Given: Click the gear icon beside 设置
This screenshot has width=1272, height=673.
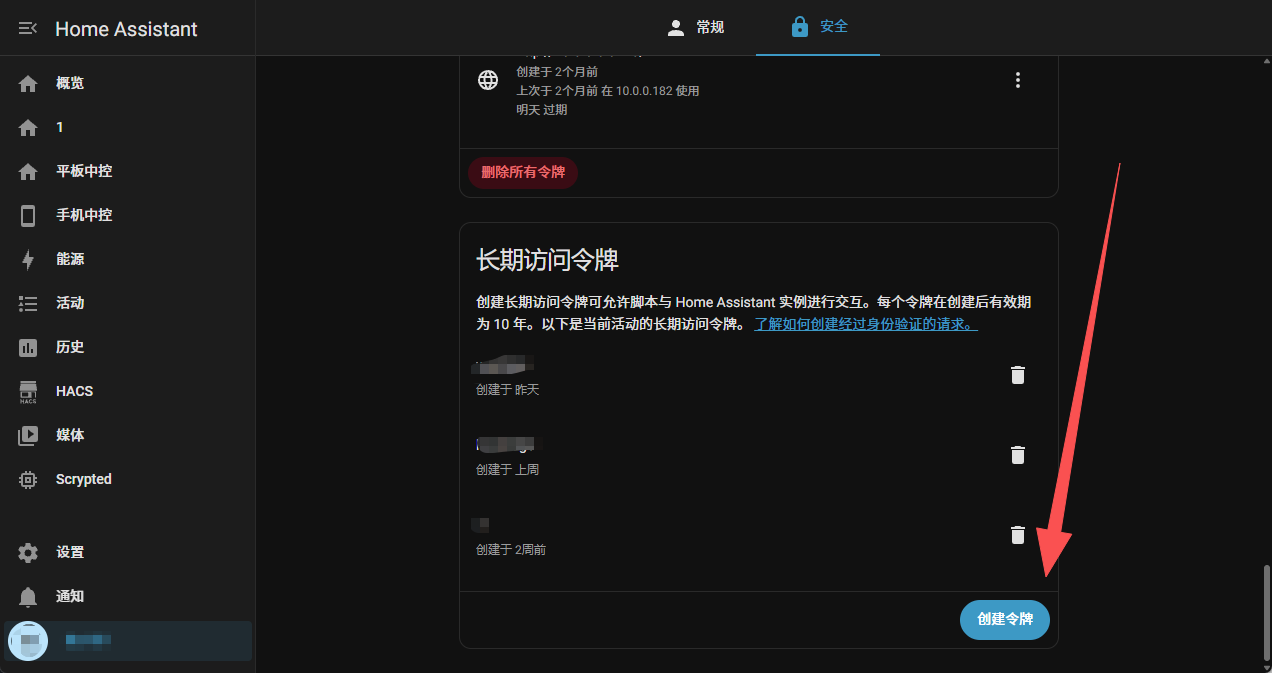Looking at the screenshot, I should click(28, 553).
